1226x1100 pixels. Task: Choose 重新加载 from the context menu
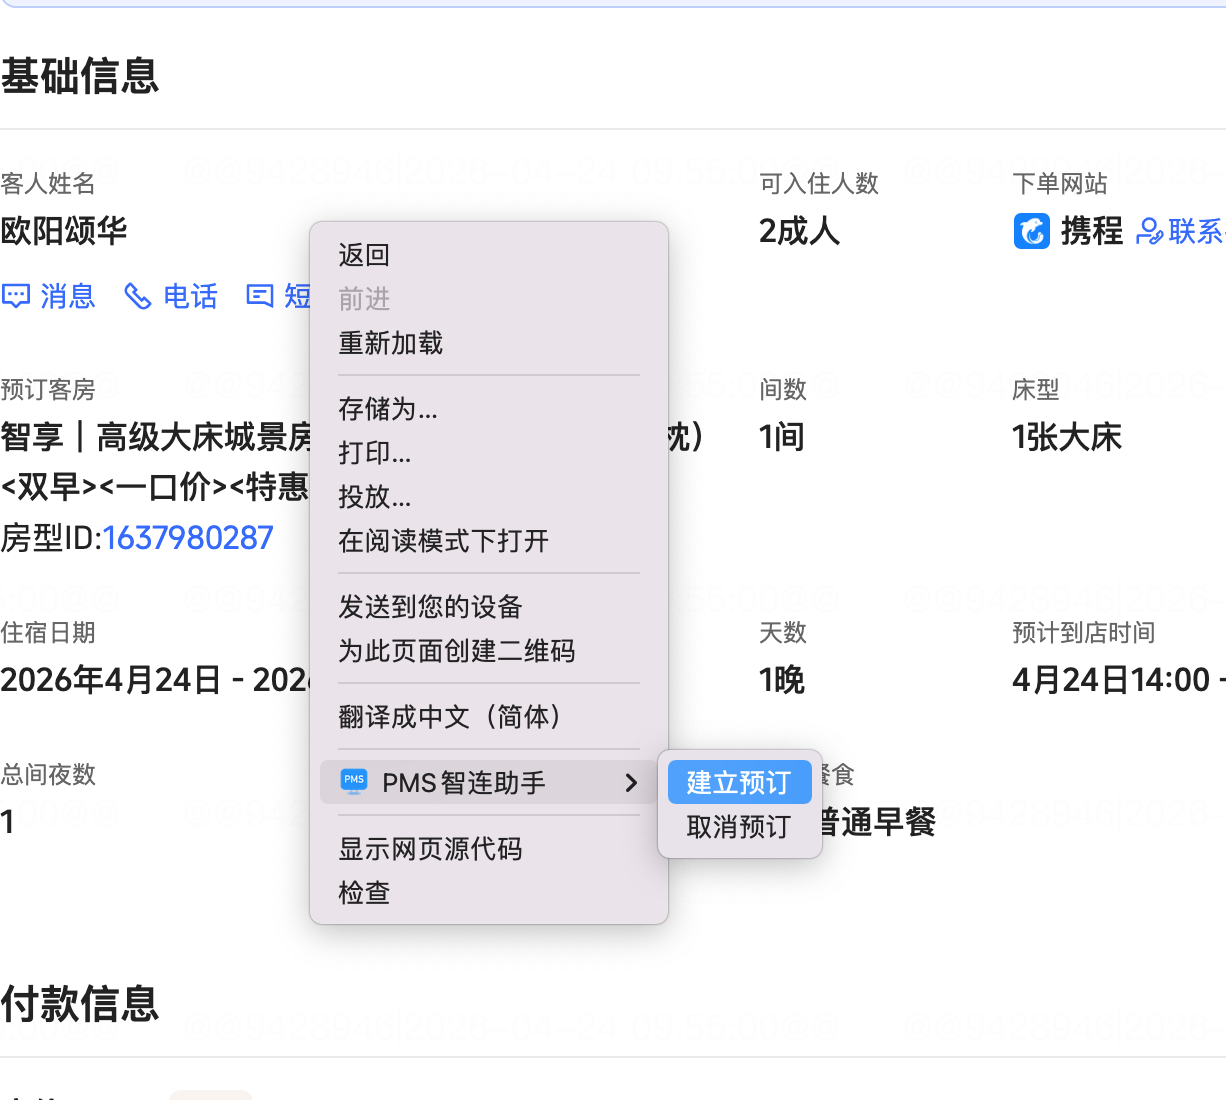click(390, 343)
